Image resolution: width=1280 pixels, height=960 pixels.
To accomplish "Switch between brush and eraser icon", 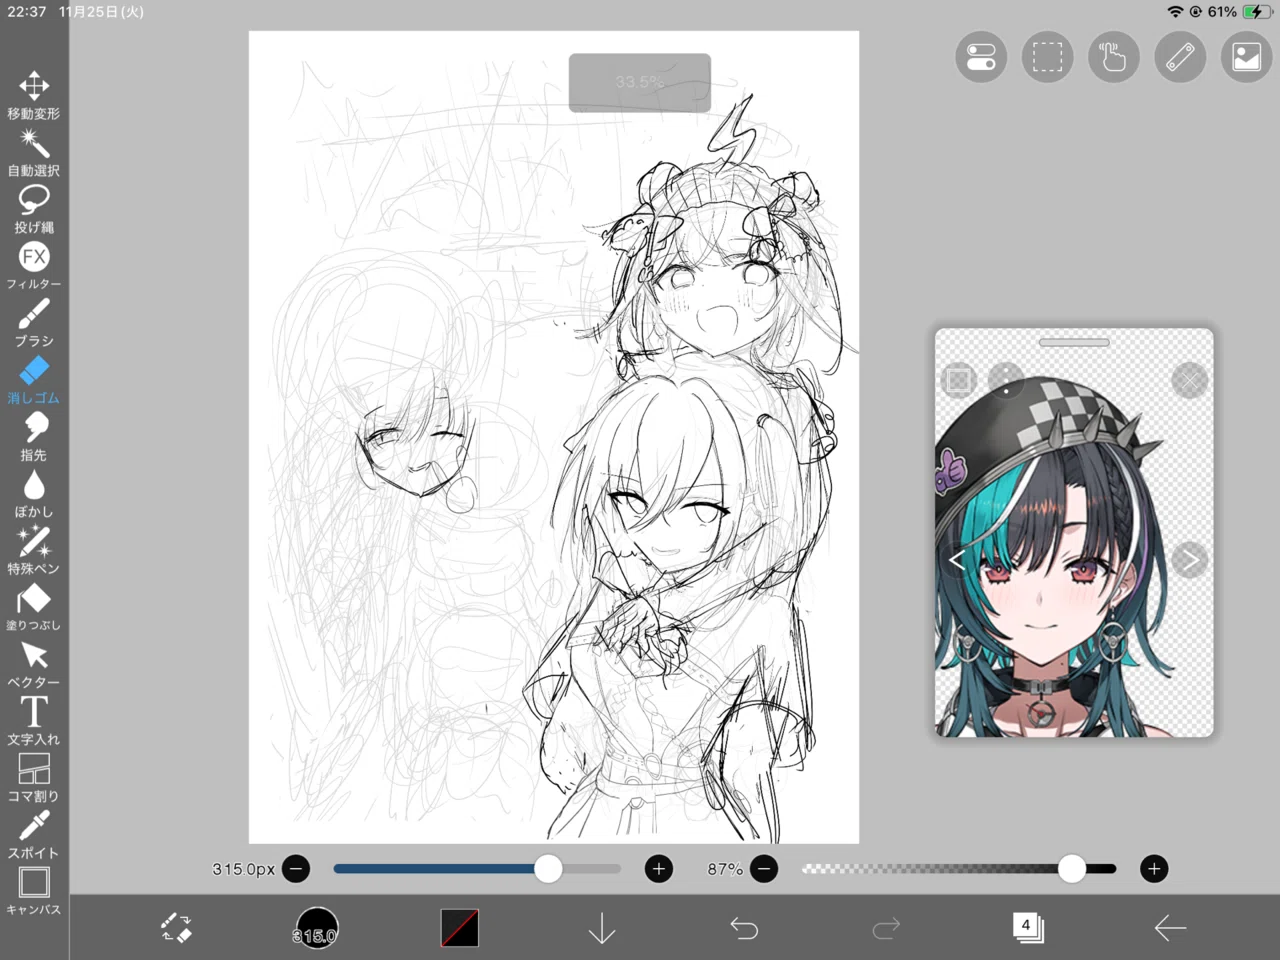I will (176, 928).
